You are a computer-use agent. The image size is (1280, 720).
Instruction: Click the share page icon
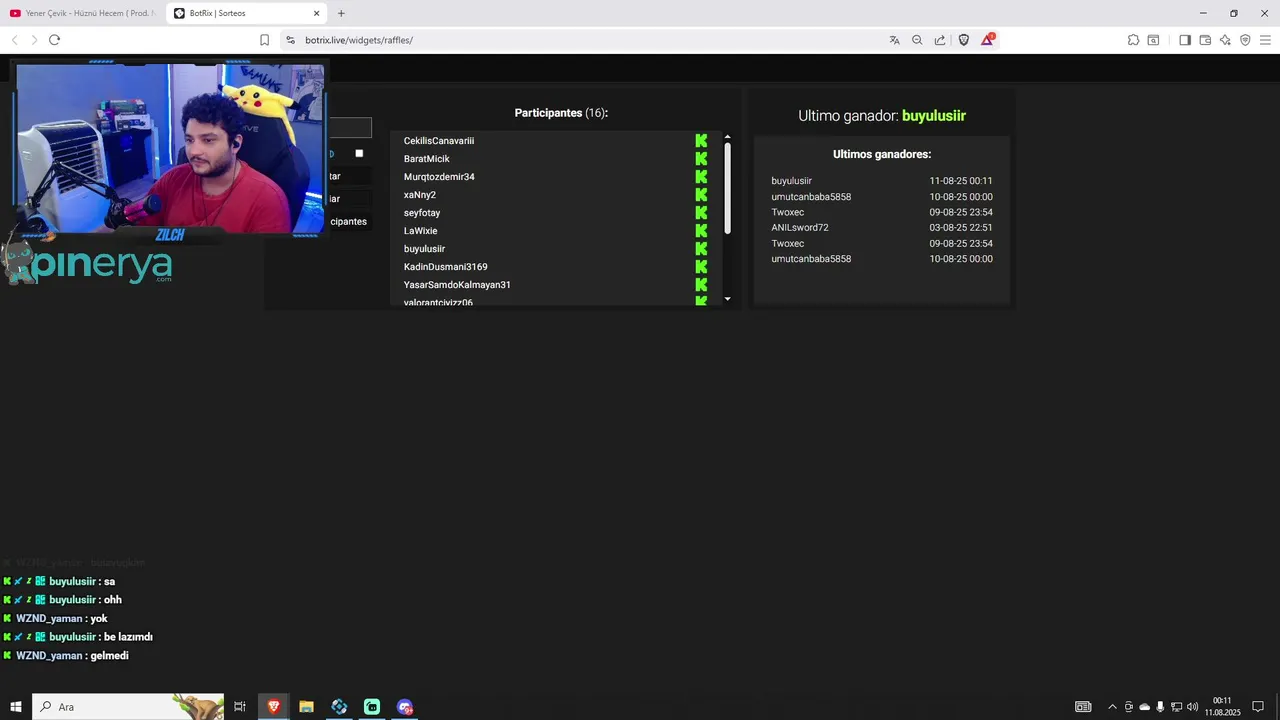[x=940, y=40]
